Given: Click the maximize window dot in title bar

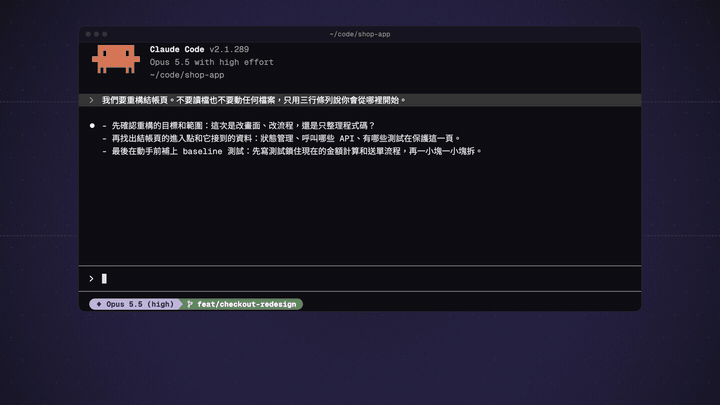Looking at the screenshot, I should [x=105, y=34].
